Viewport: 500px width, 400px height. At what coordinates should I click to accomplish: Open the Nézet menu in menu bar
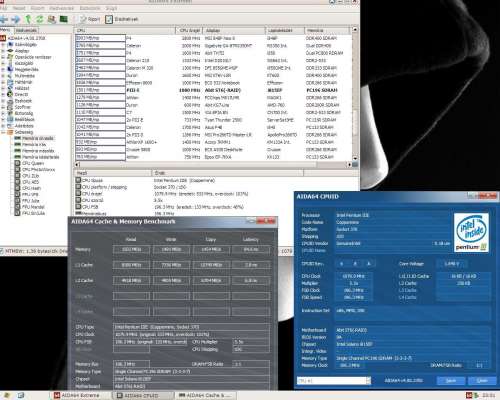pyautogui.click(x=19, y=8)
